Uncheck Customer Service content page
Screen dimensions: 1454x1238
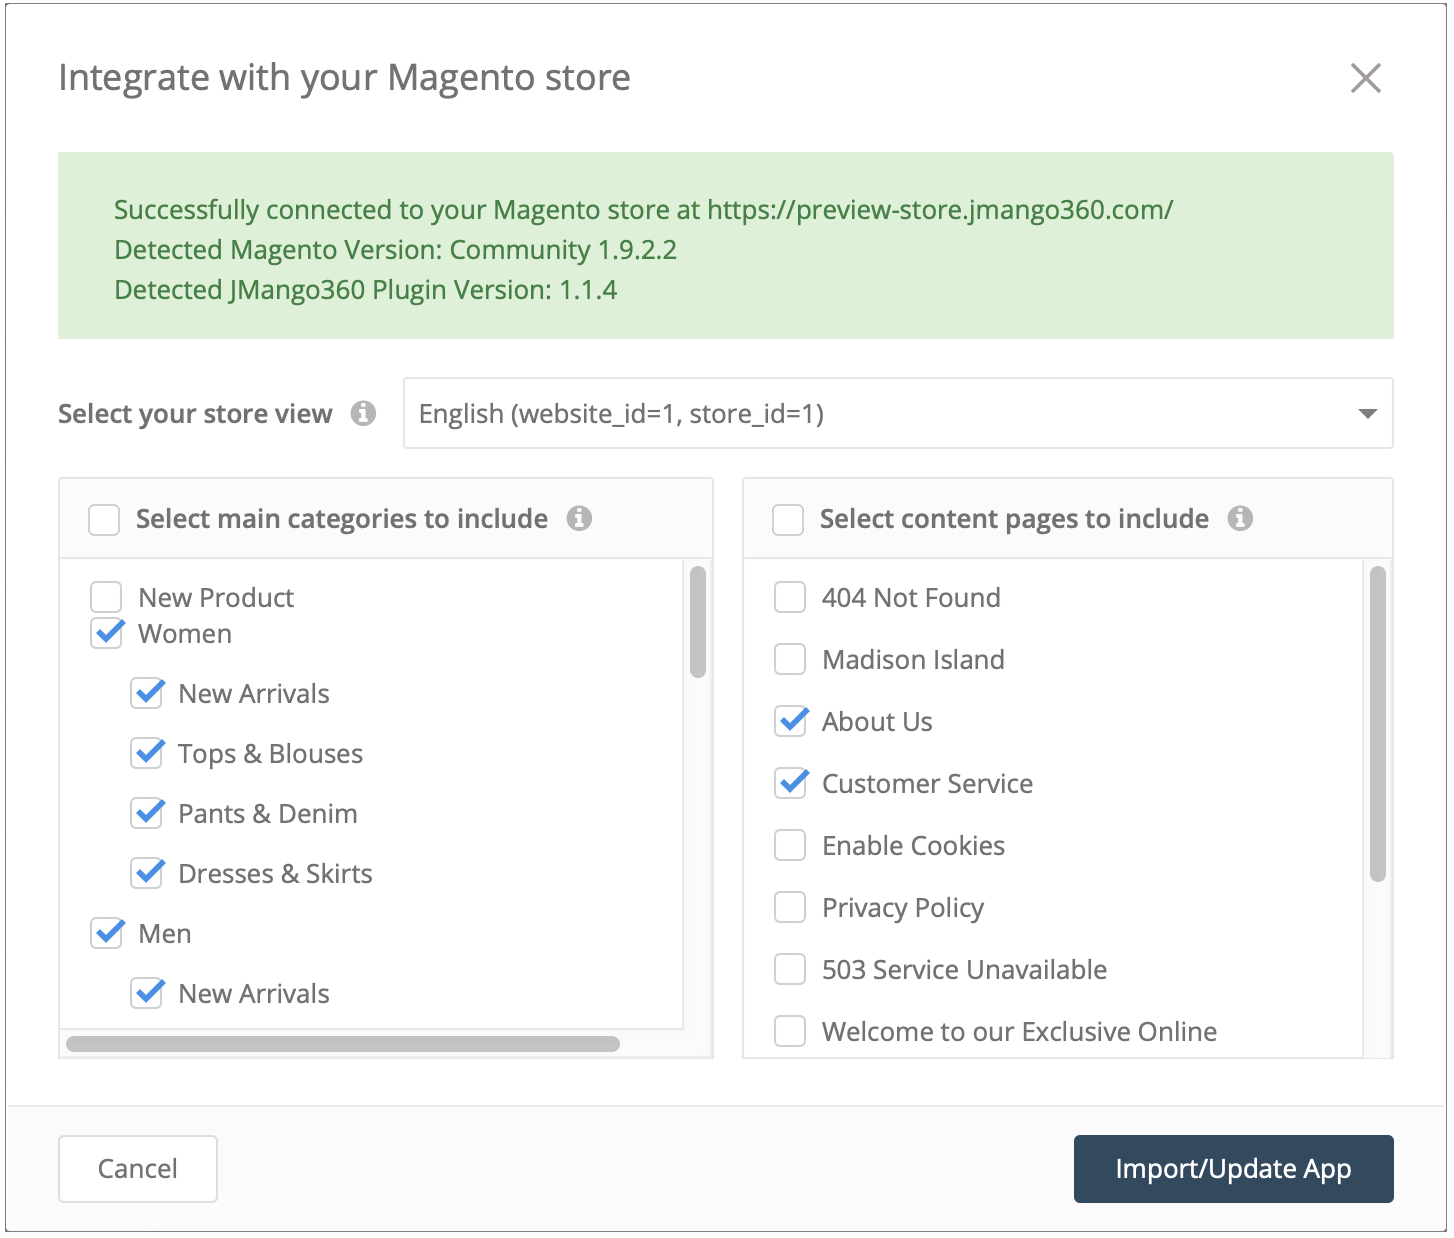click(790, 783)
